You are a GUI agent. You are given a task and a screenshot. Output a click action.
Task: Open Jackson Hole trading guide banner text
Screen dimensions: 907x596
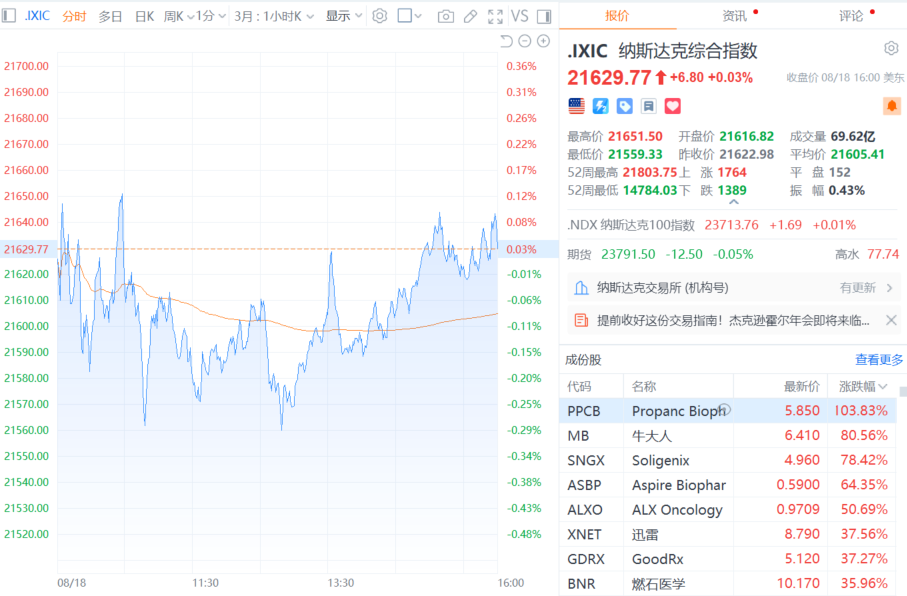pos(733,320)
